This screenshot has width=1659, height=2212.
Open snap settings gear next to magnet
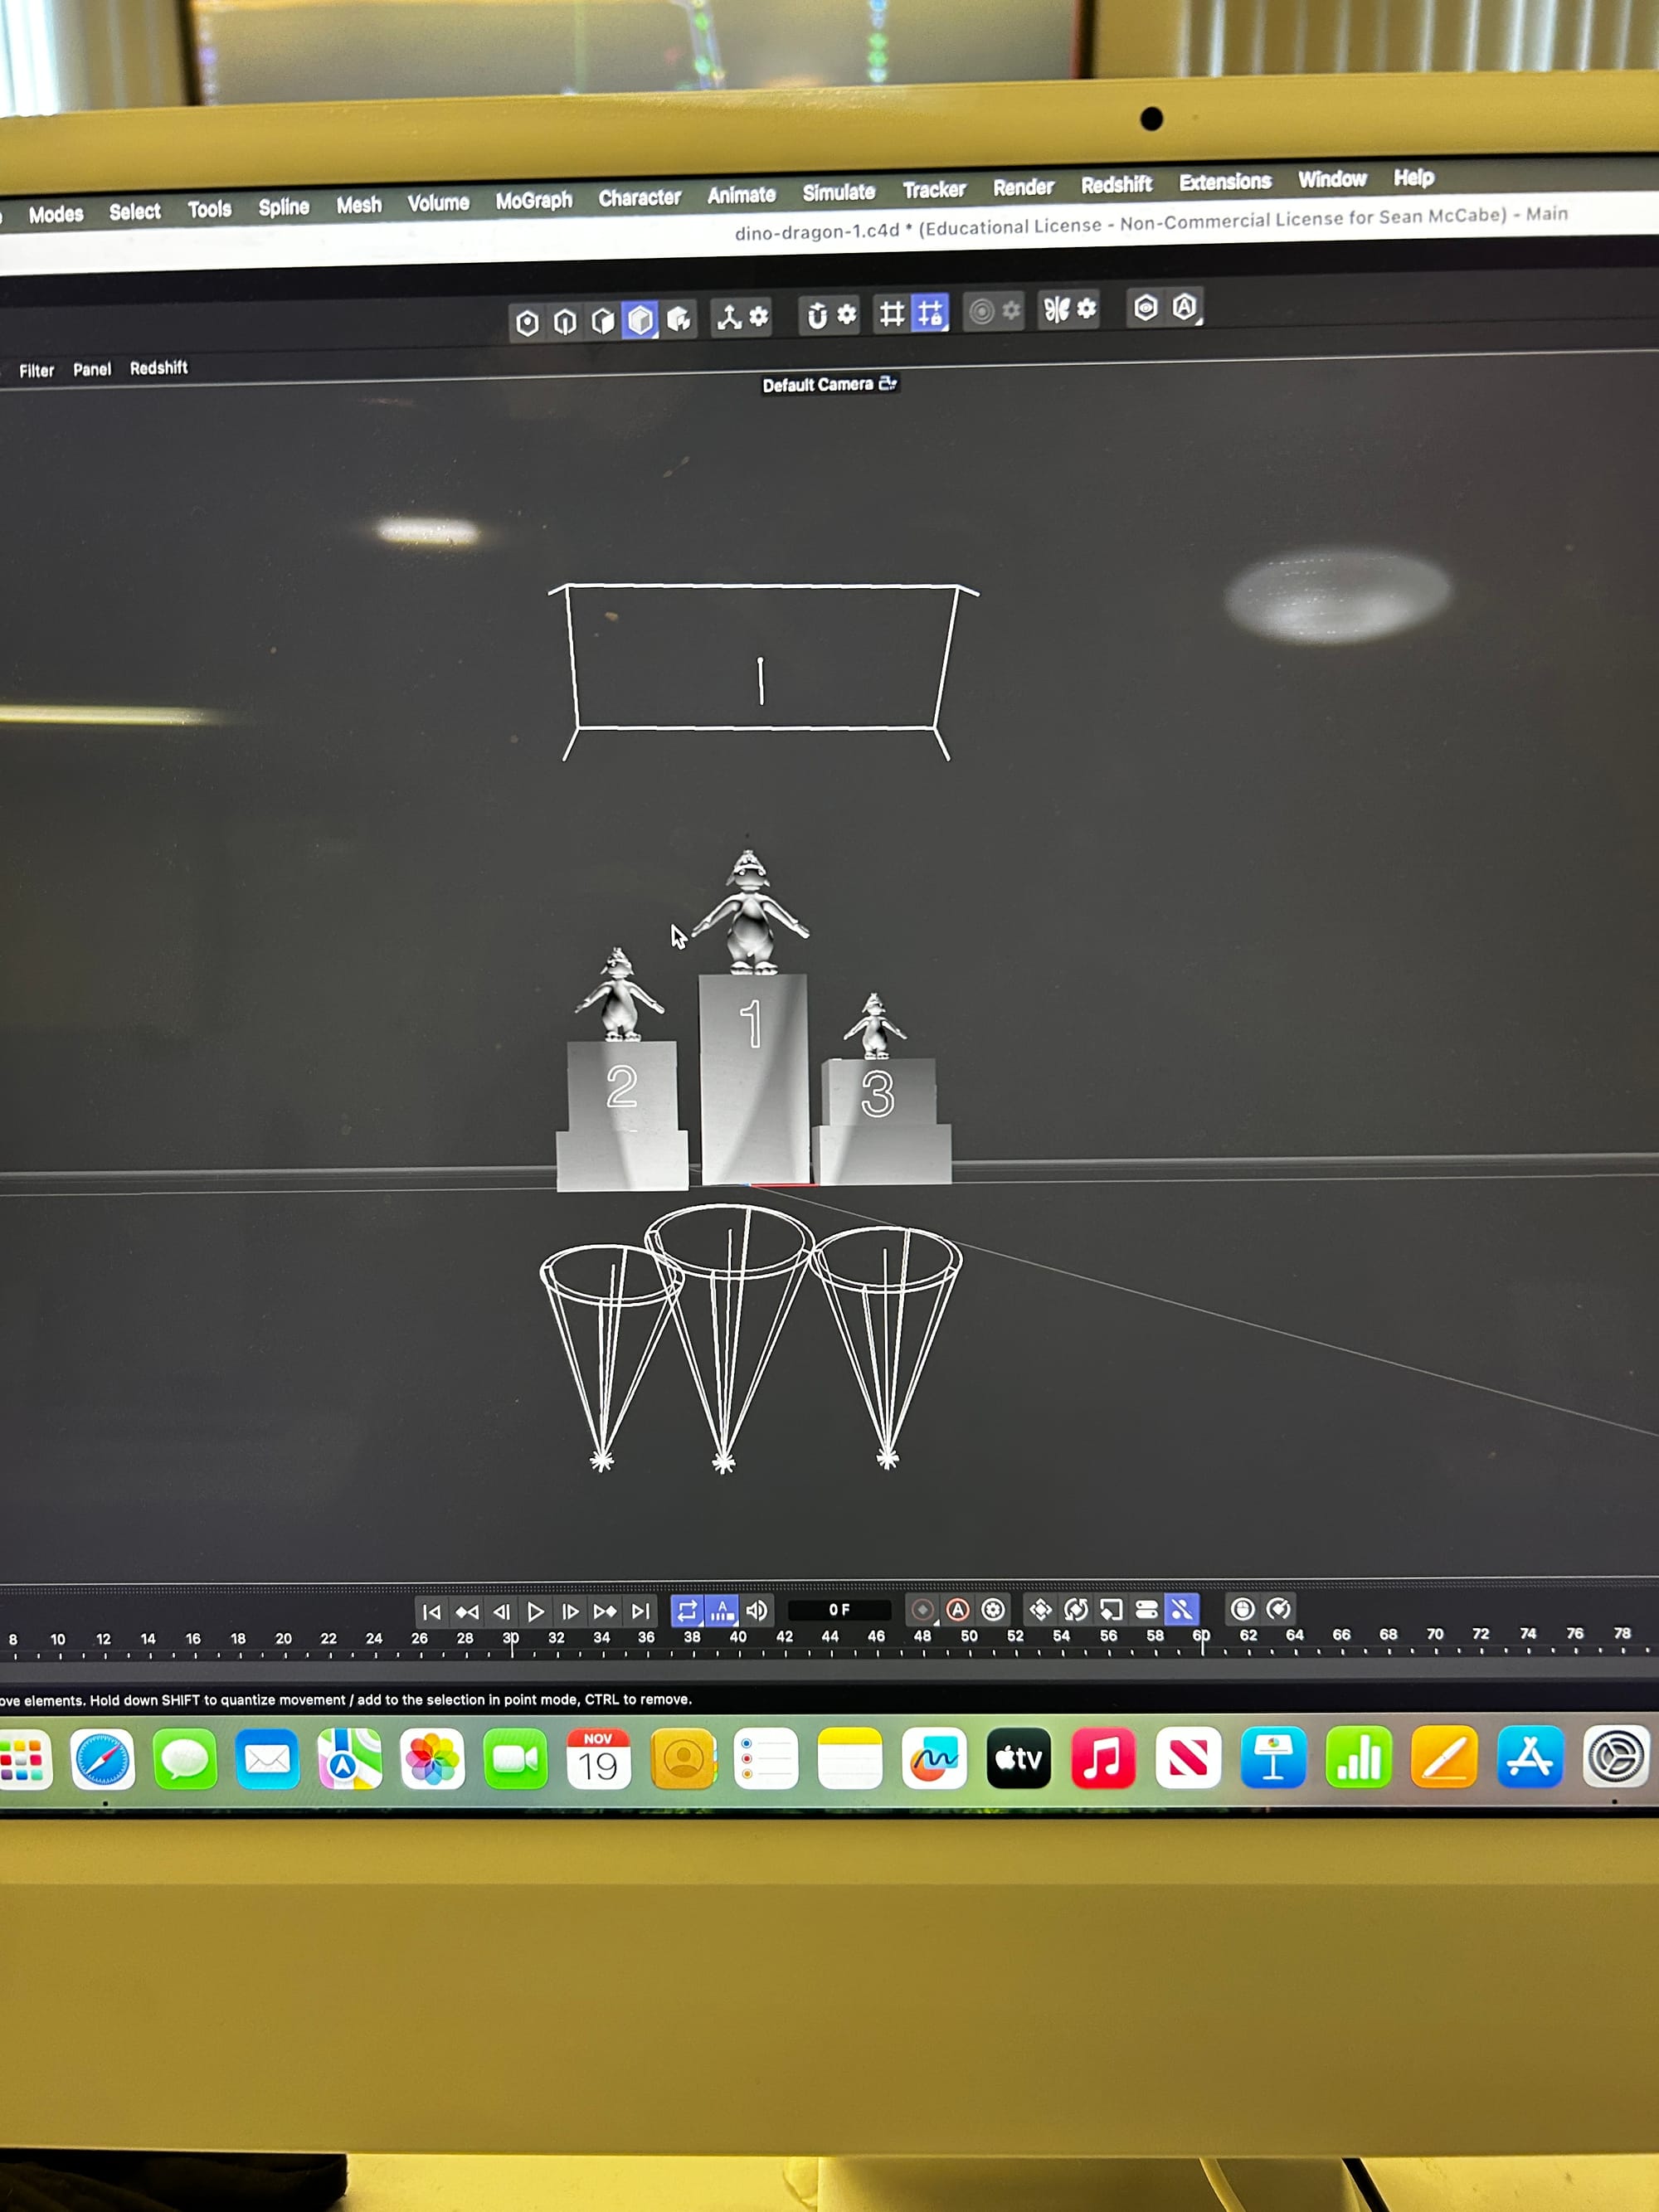(x=847, y=315)
